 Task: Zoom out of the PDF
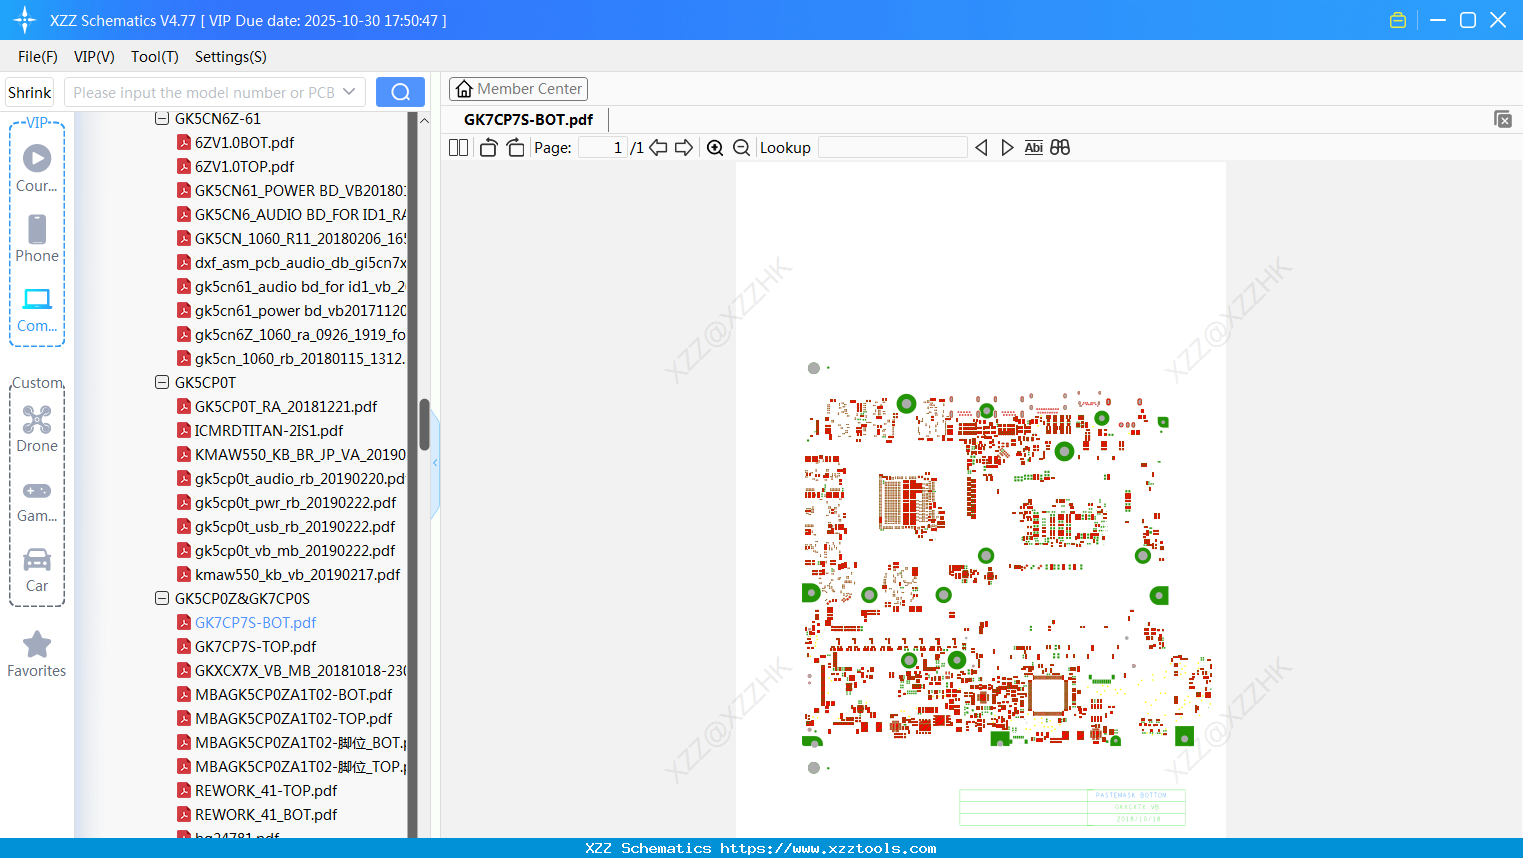click(x=741, y=148)
